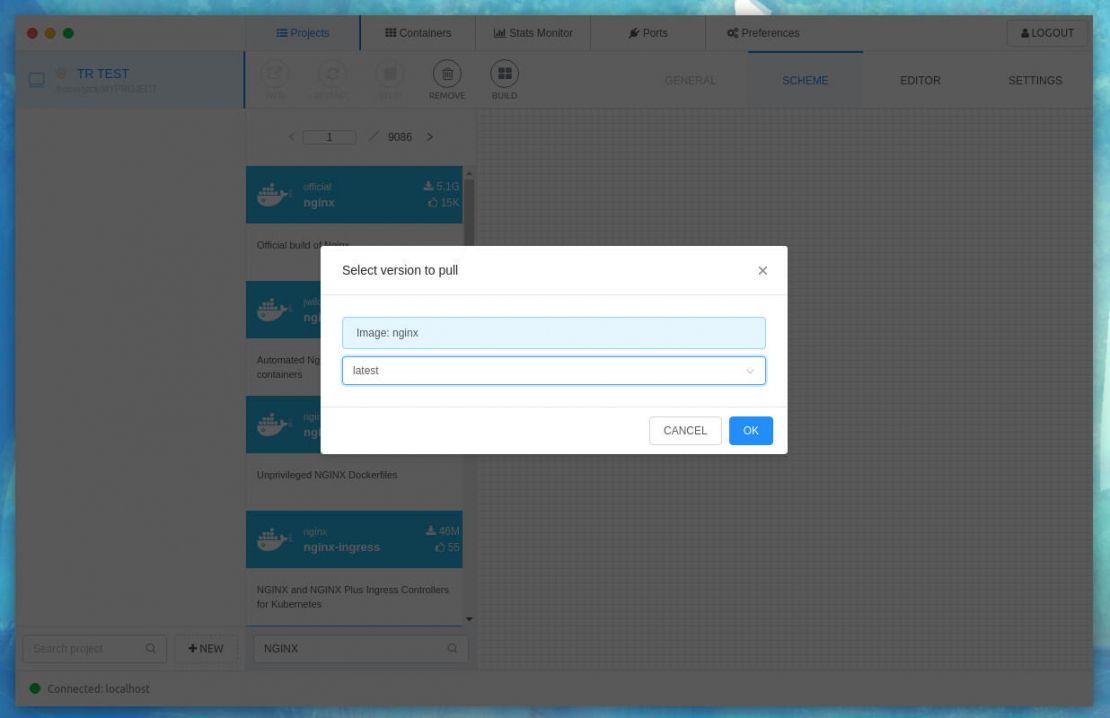Click the magnifier icon in the NGINX search box

450,648
